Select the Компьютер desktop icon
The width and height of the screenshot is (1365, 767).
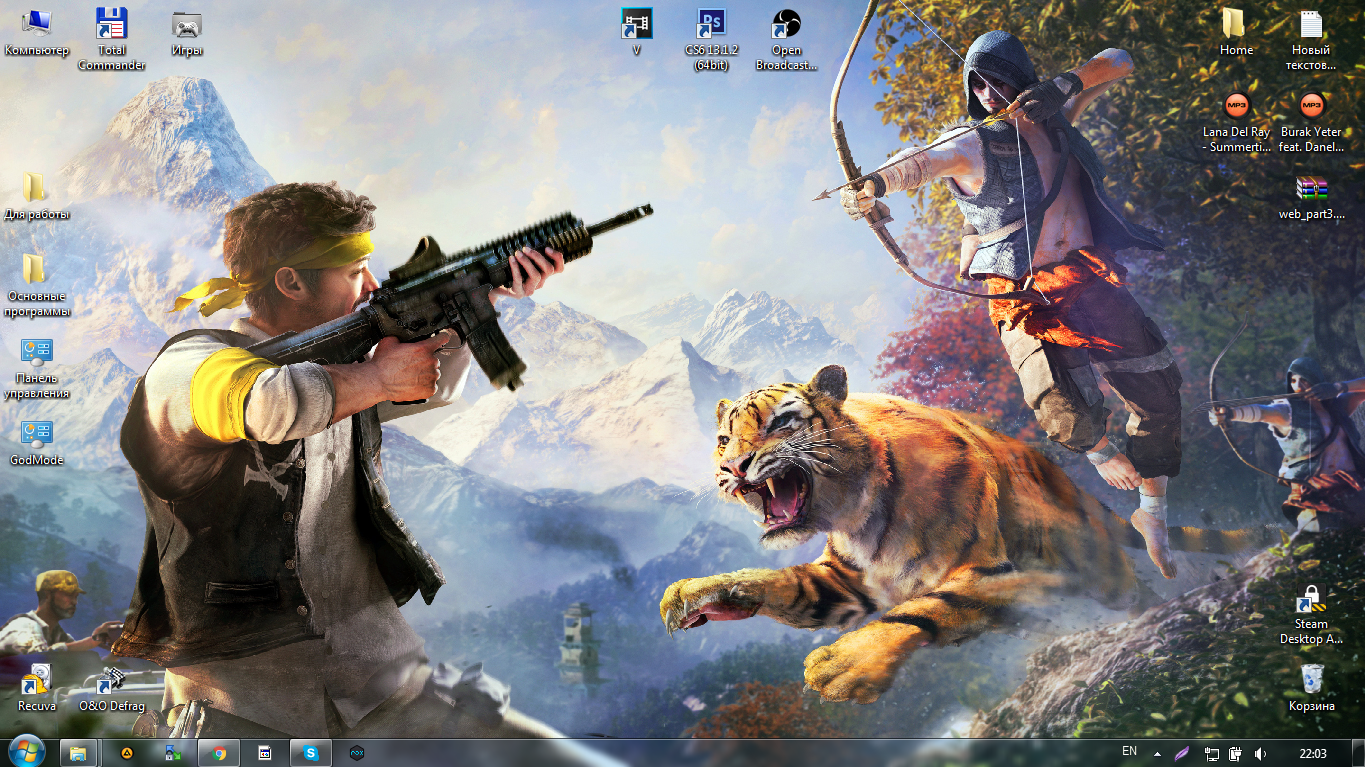[x=36, y=31]
